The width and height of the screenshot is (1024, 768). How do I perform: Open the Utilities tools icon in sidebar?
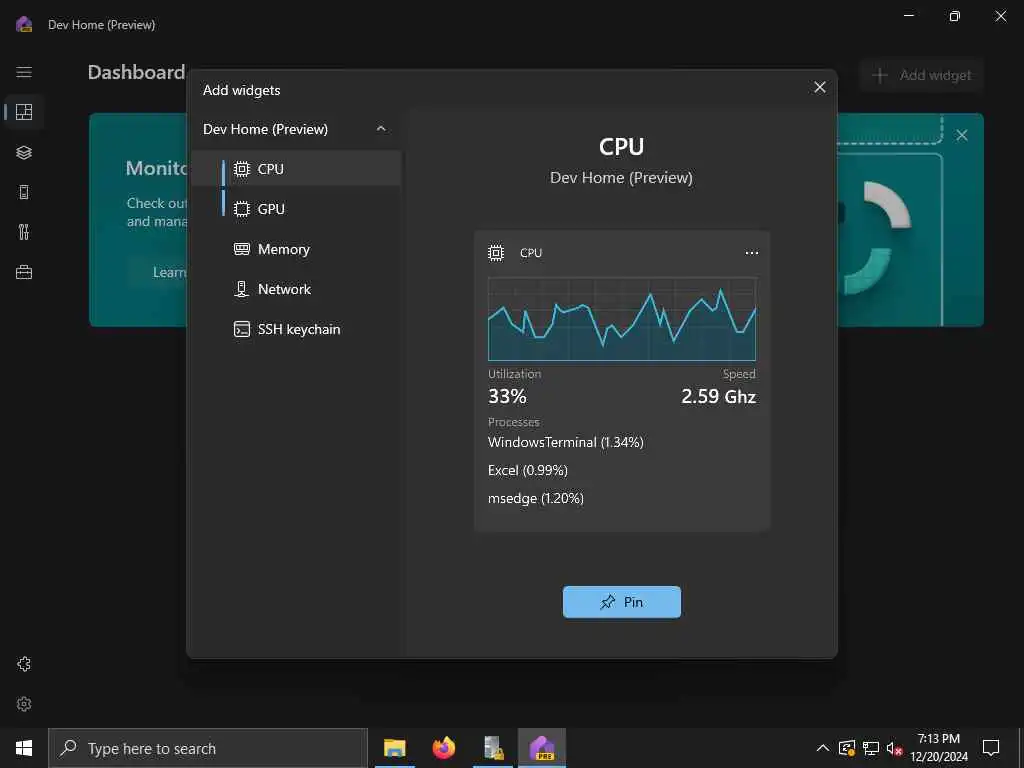[x=24, y=232]
